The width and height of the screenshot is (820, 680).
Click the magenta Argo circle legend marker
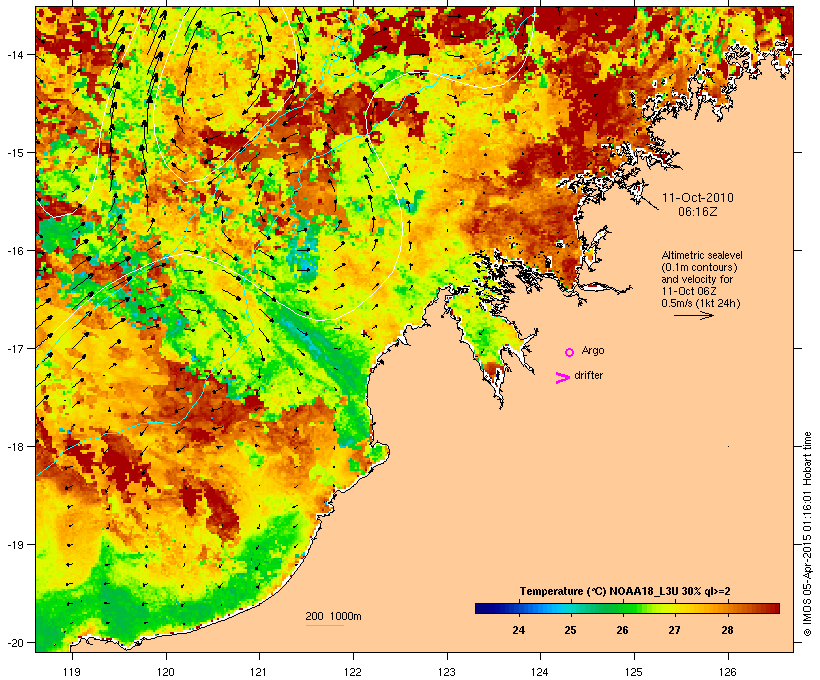570,352
